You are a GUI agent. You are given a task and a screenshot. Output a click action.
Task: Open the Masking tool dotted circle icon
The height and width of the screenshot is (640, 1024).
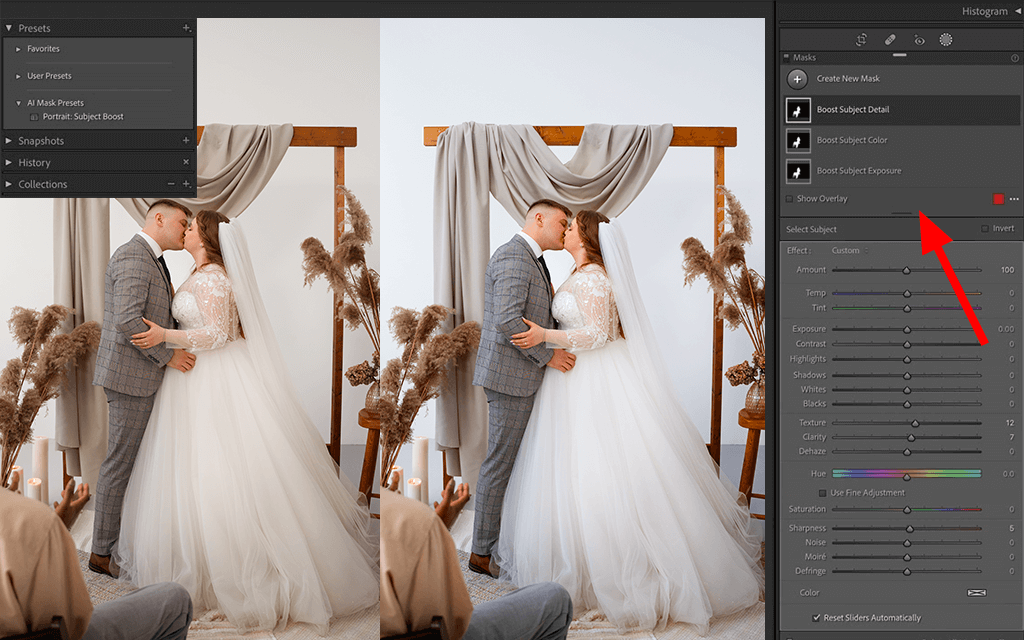(x=946, y=40)
